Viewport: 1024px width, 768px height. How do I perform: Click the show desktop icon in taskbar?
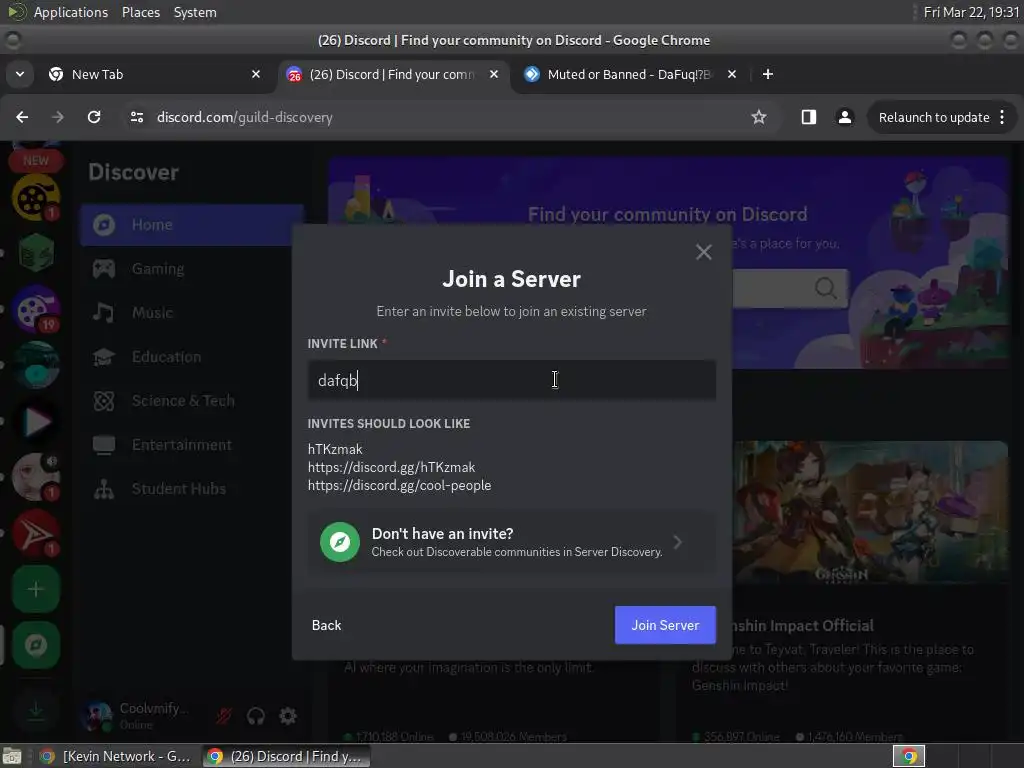coord(12,756)
